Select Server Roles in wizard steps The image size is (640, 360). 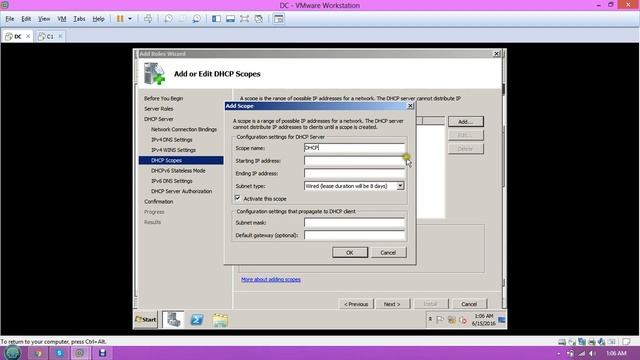coord(158,109)
